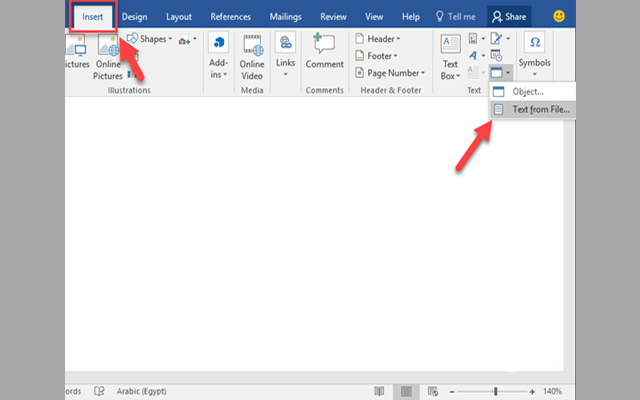Screen dimensions: 640x400
Task: Expand the Footer dropdown
Action: click(x=376, y=56)
